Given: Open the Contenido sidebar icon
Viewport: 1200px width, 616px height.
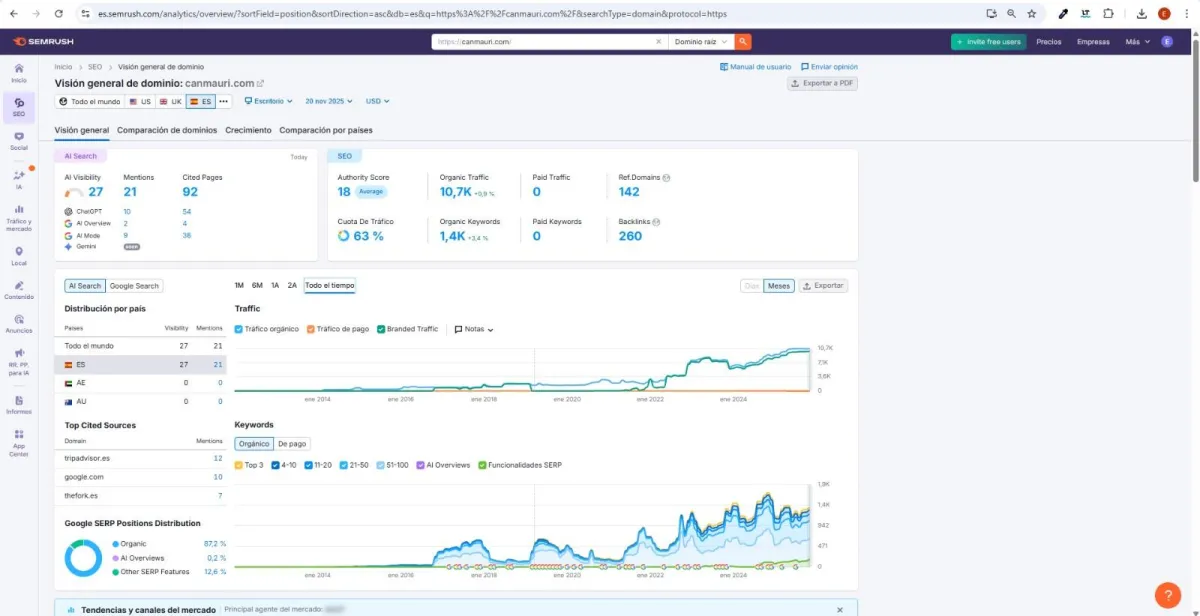Looking at the screenshot, I should 18,290.
